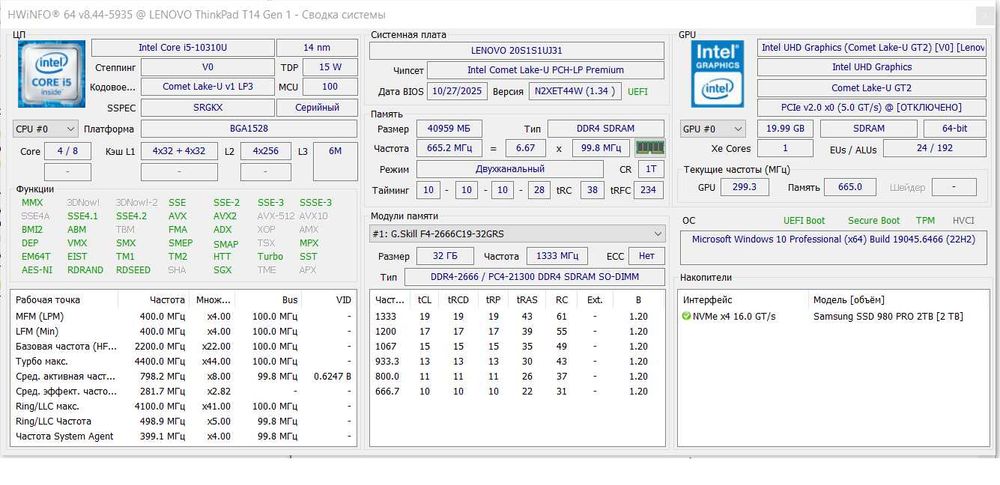Click the Comet Lake-U GT2 GPU codename field

(872, 88)
